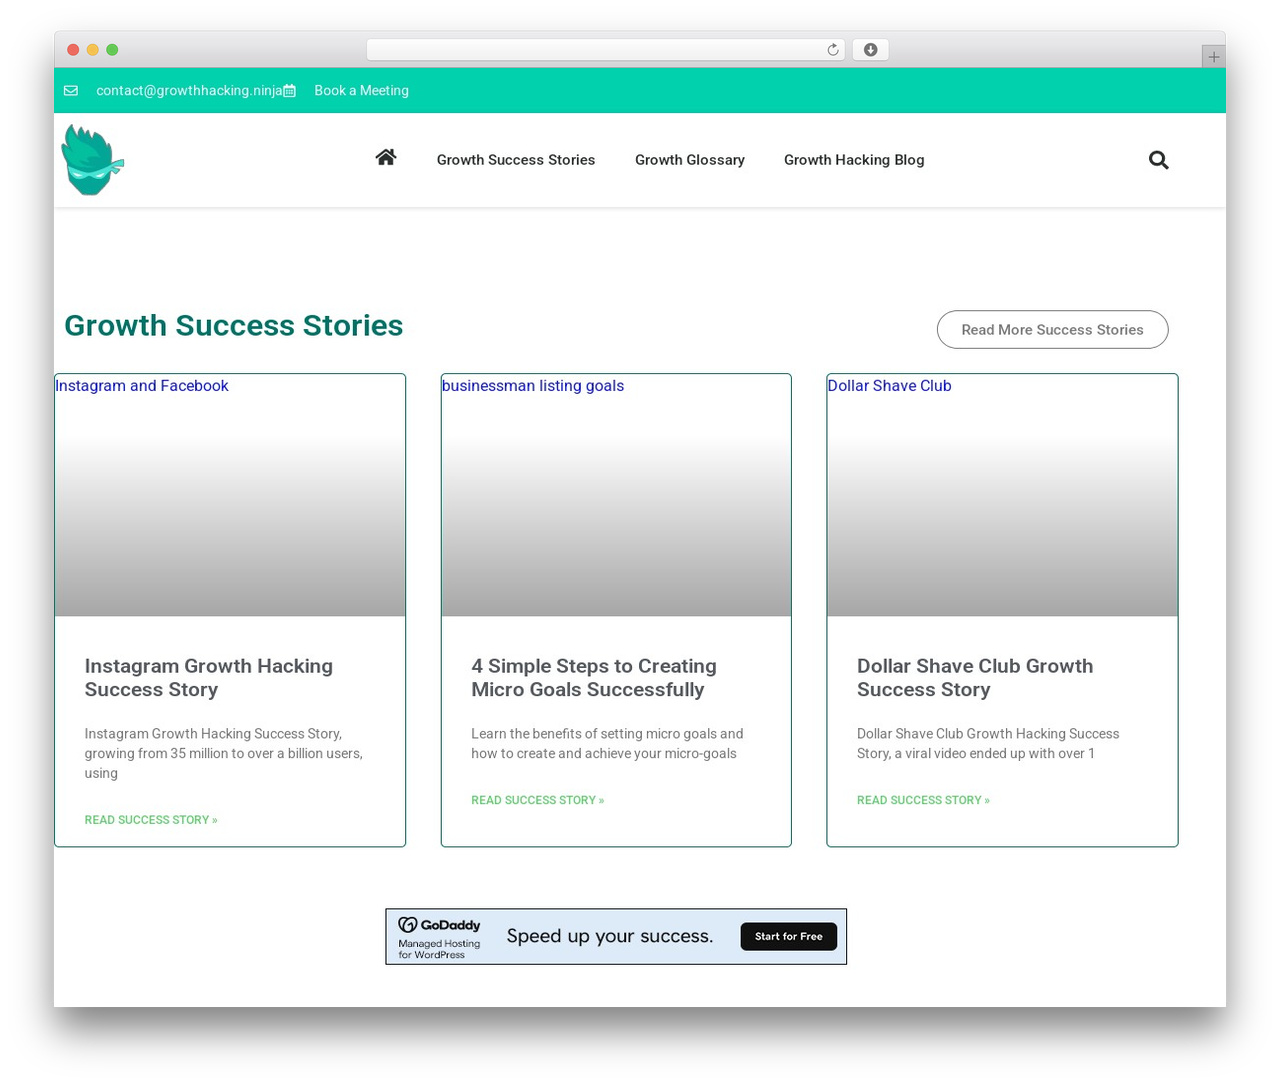Click the GoDaddy logo in the ad banner

click(x=440, y=925)
